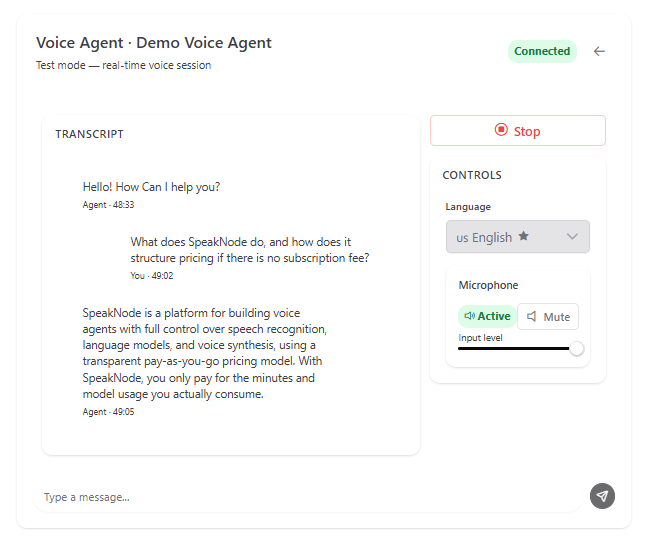This screenshot has height=544, width=654.
Task: Click the Input level slider track
Action: pyautogui.click(x=510, y=348)
